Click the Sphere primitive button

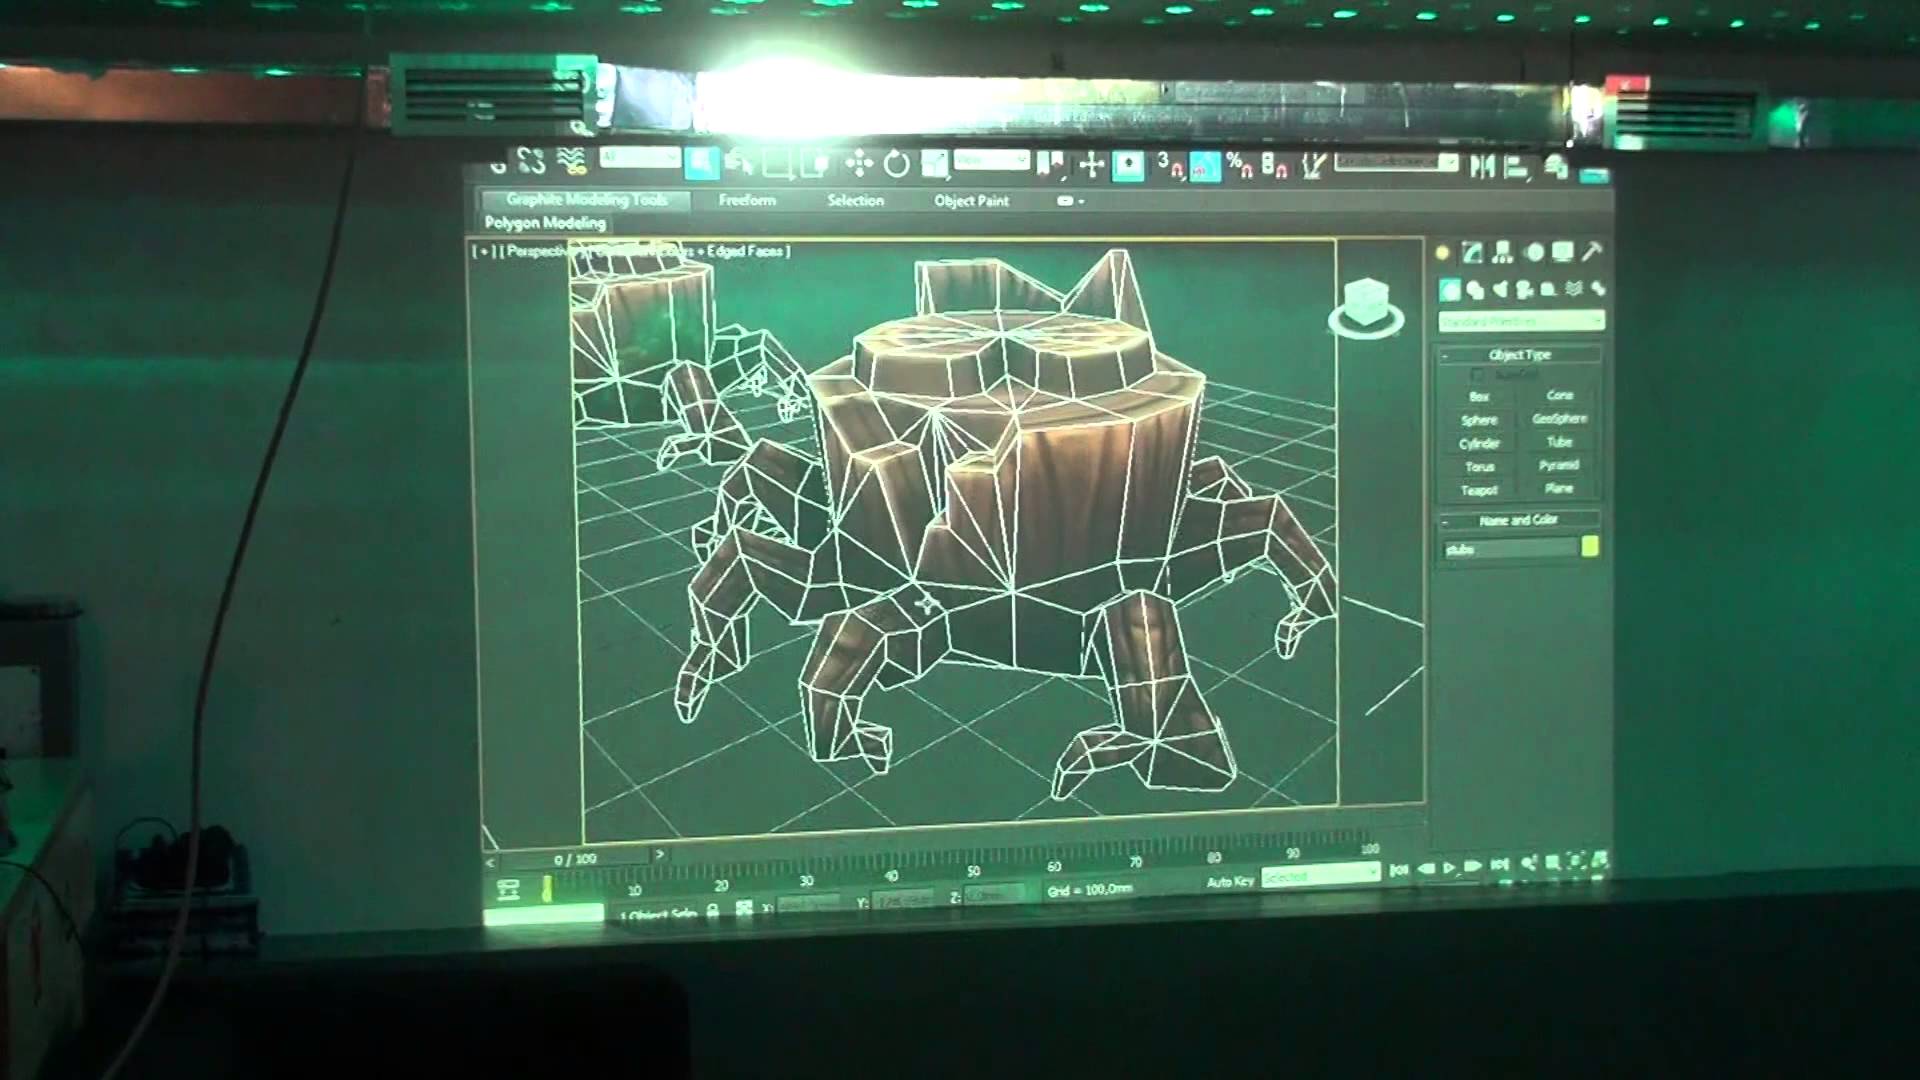(1479, 421)
